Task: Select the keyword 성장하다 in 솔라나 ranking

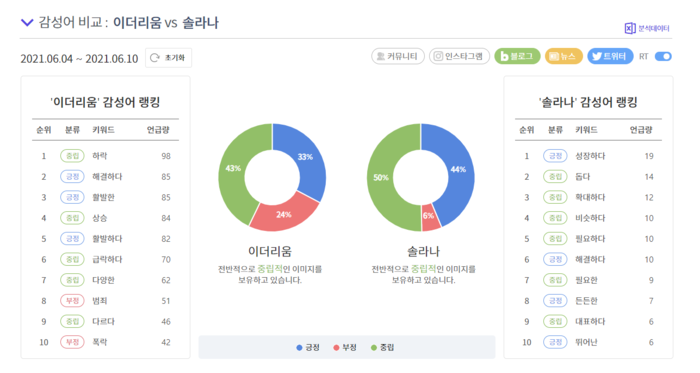Action: point(590,156)
